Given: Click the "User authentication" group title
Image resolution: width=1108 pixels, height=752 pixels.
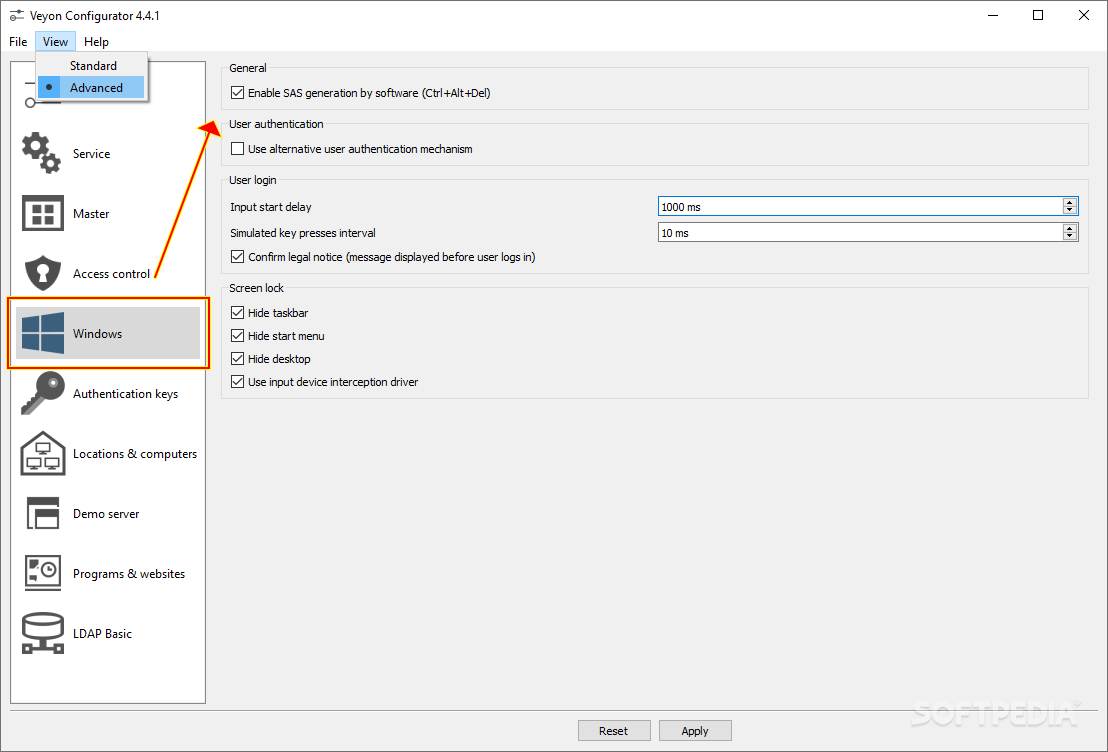Looking at the screenshot, I should (x=276, y=124).
